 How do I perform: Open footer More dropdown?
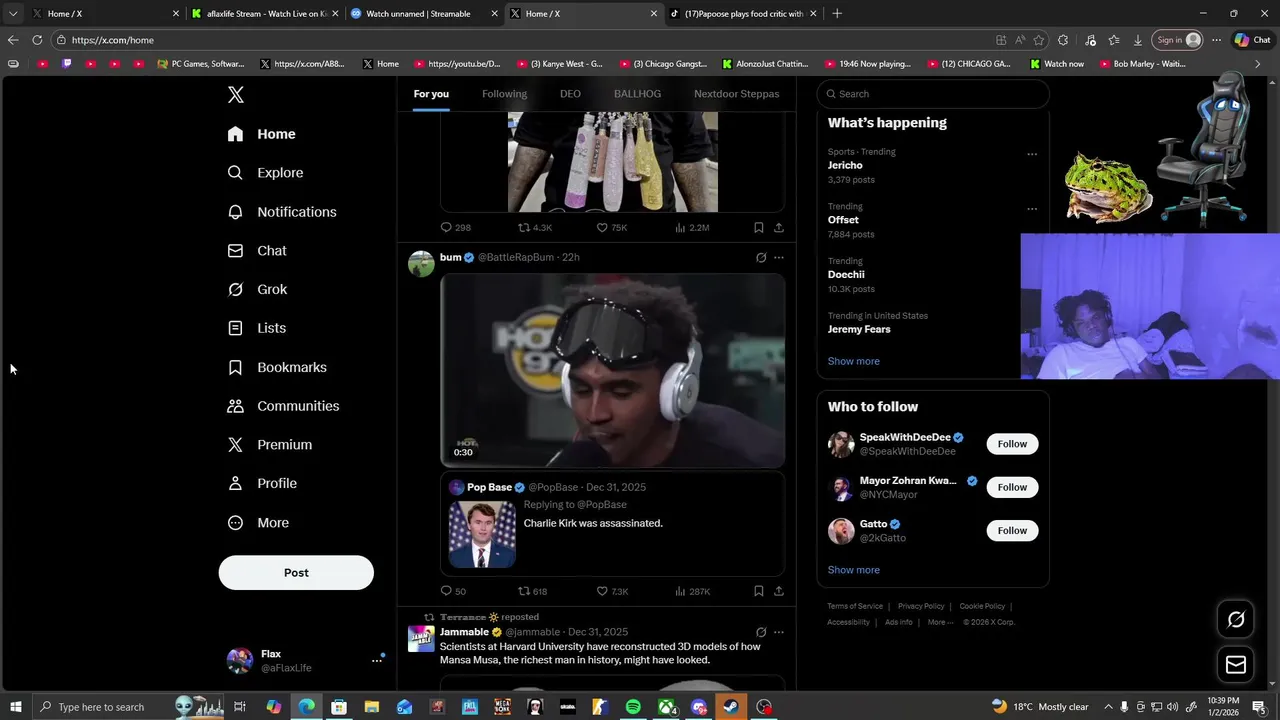click(940, 622)
